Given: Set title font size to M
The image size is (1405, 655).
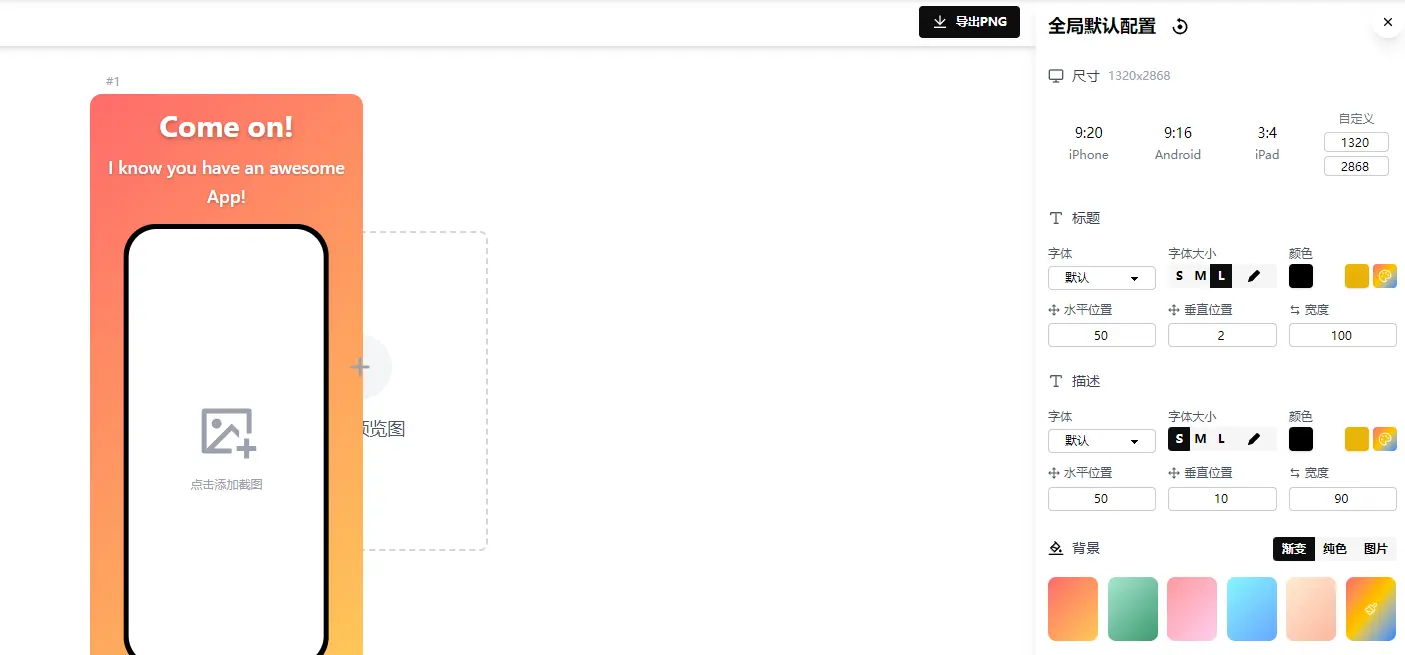Looking at the screenshot, I should [1200, 276].
